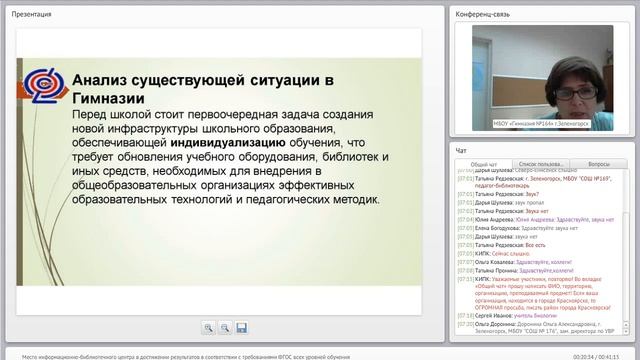Select КИПК long announcement message
The height and width of the screenshot is (360, 640).
click(535, 293)
